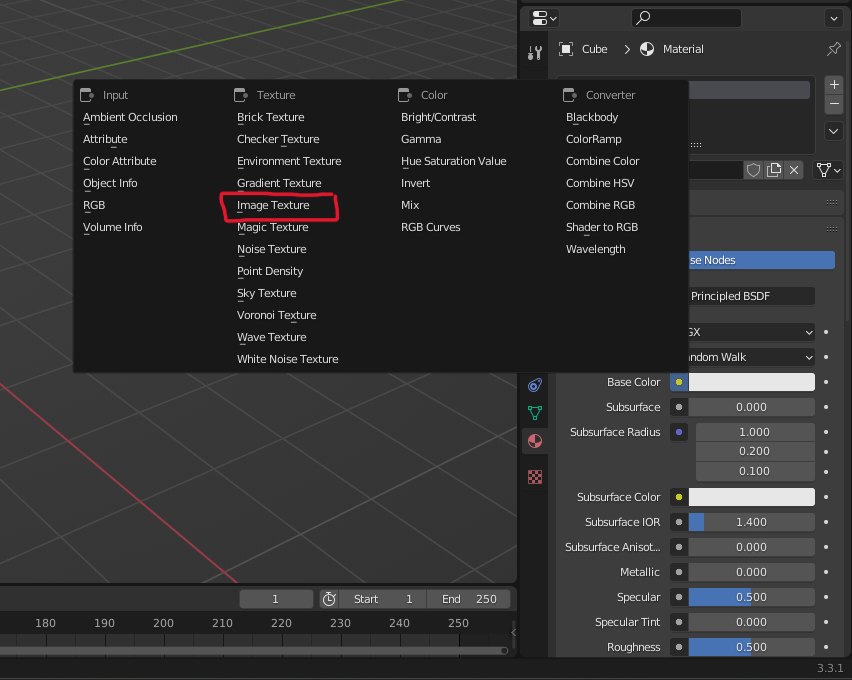Click the Base Color node socket button
This screenshot has height=680, width=852.
[679, 382]
